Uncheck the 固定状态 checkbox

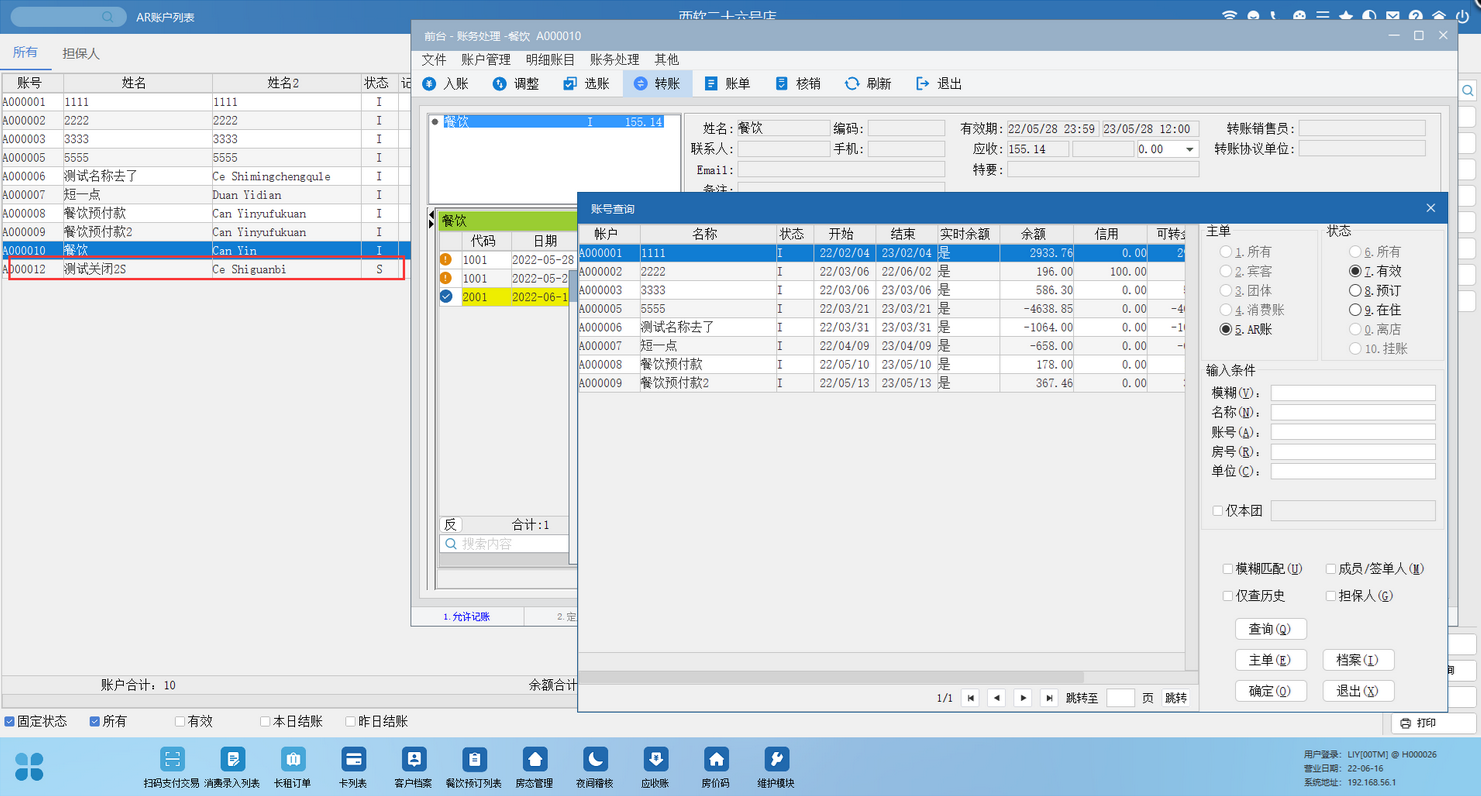pyautogui.click(x=9, y=721)
